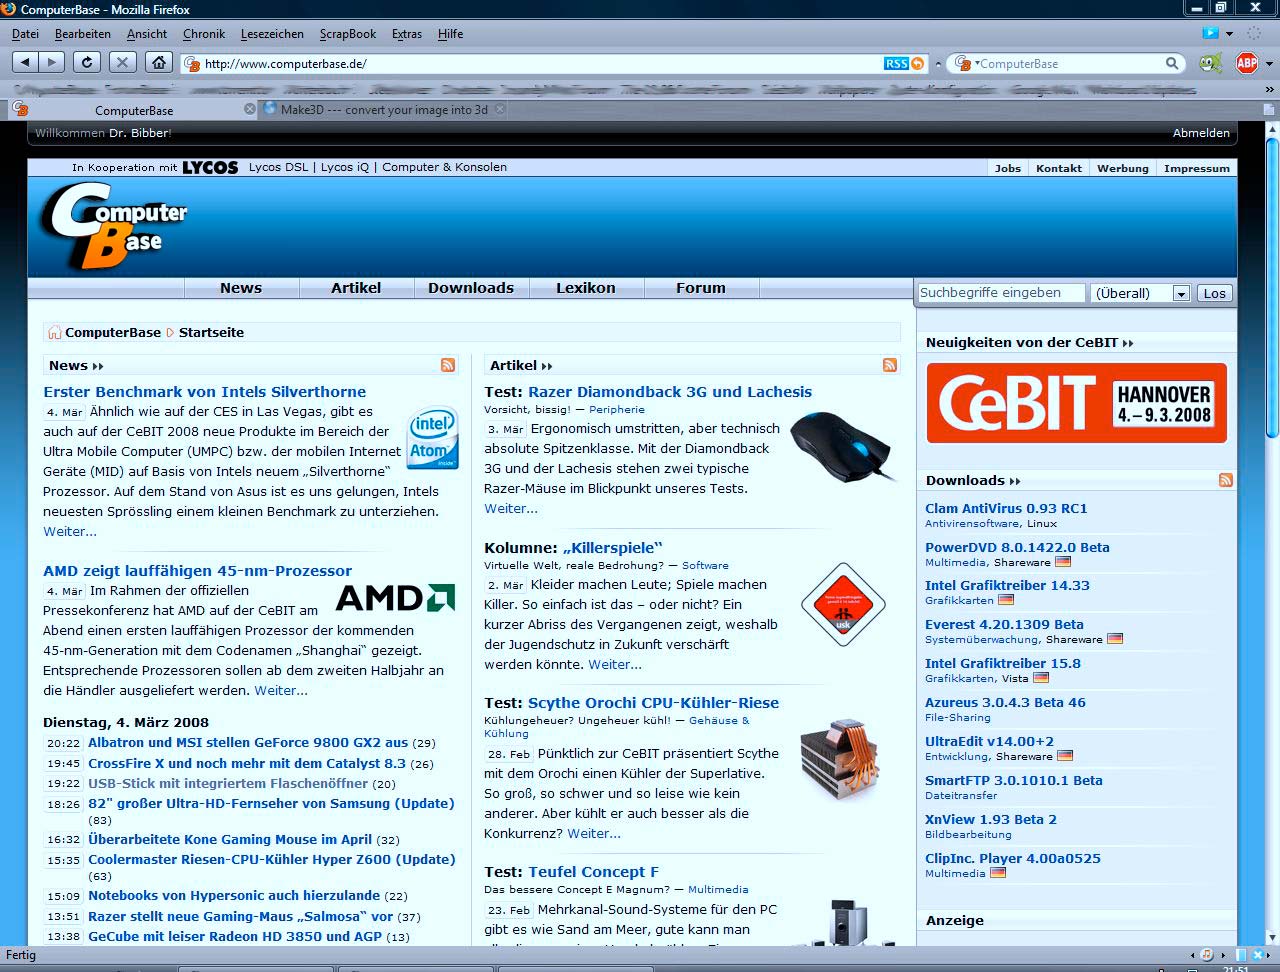Close the ComputerBase tab

250,109
